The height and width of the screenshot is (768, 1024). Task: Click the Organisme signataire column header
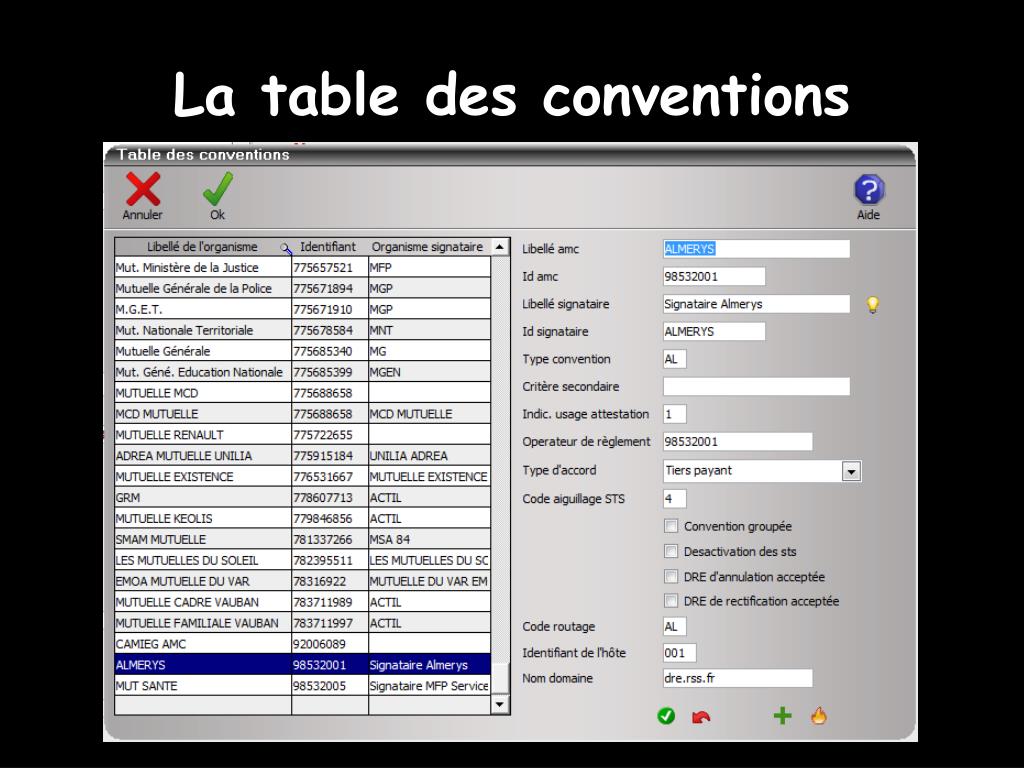pyautogui.click(x=428, y=247)
